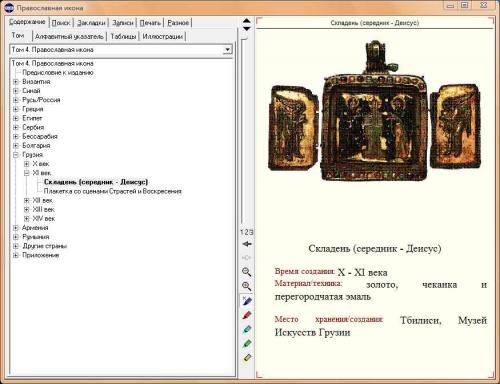Expand the XII век node

(x=27, y=200)
